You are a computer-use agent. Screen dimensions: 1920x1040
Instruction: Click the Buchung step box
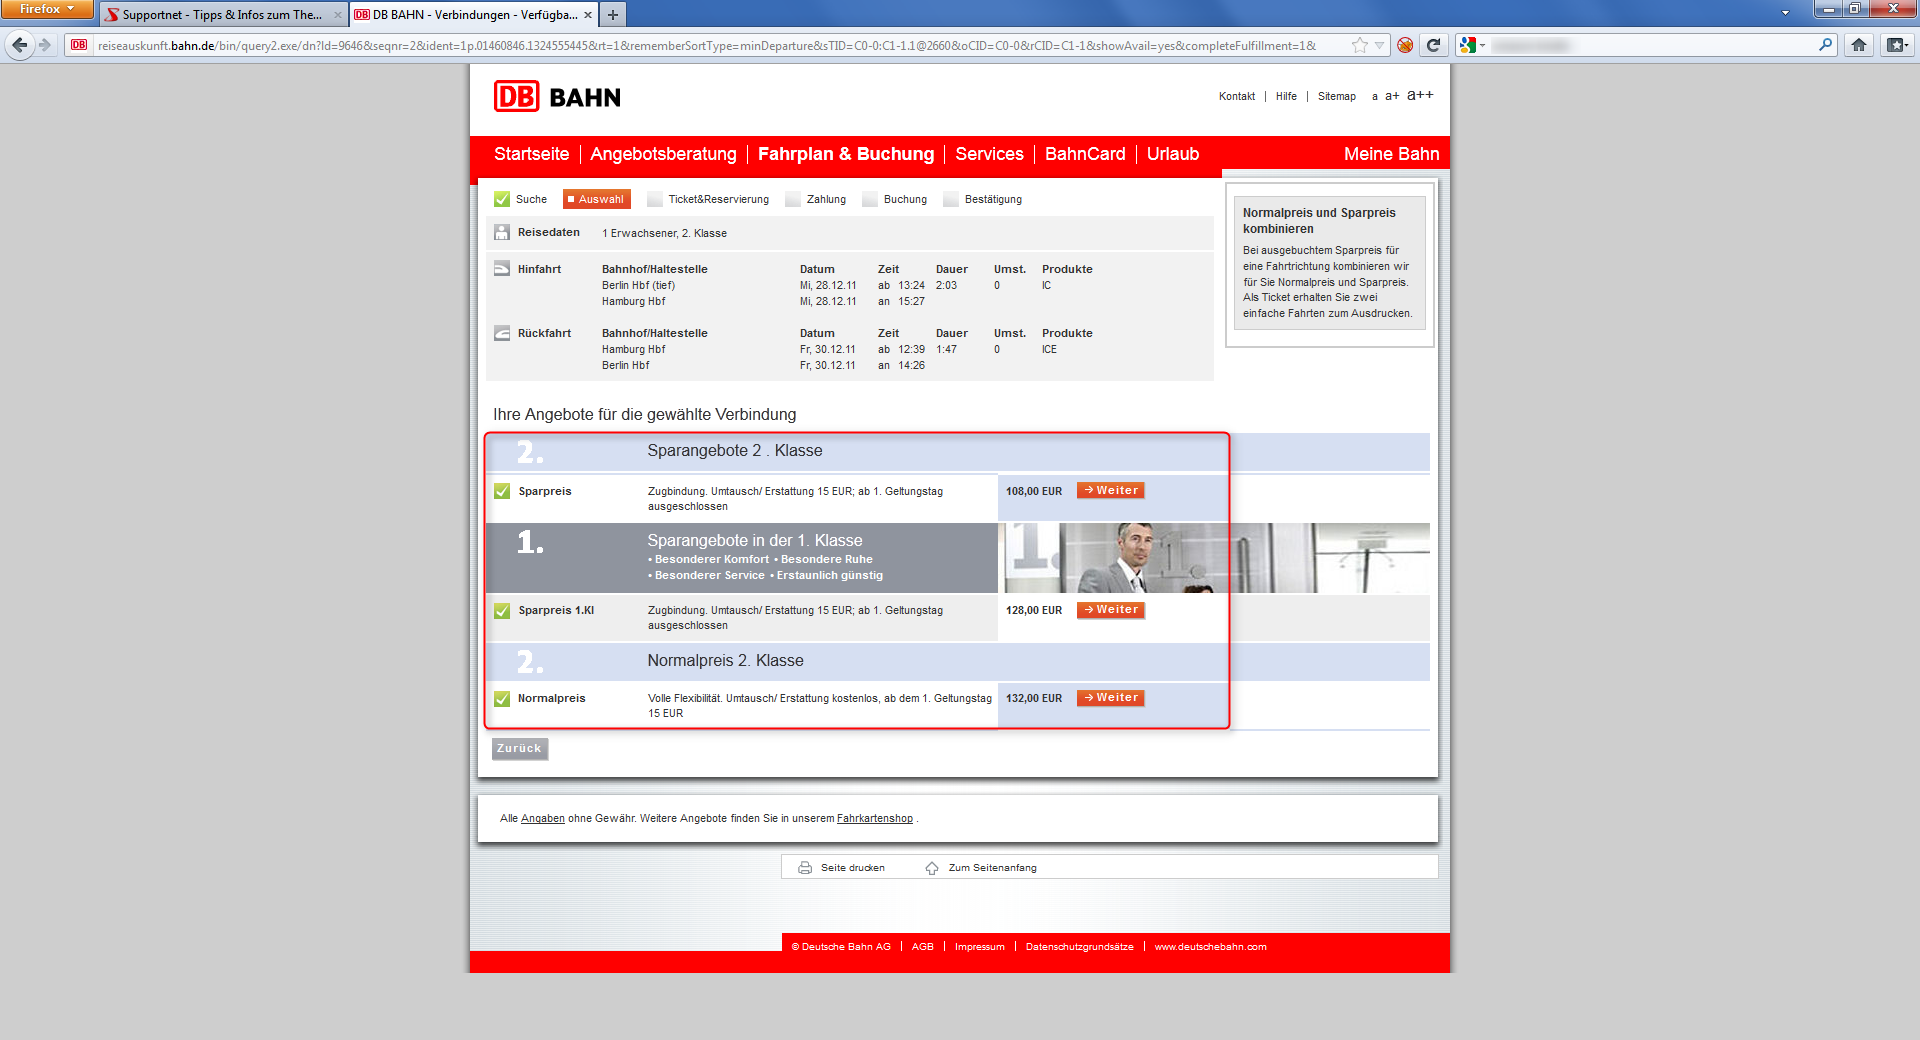click(x=870, y=199)
